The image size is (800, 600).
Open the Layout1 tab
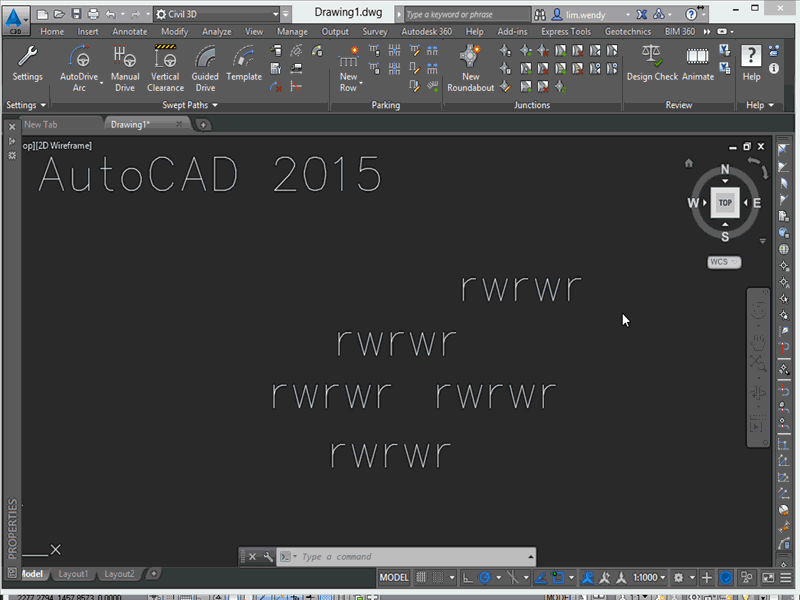[74, 574]
